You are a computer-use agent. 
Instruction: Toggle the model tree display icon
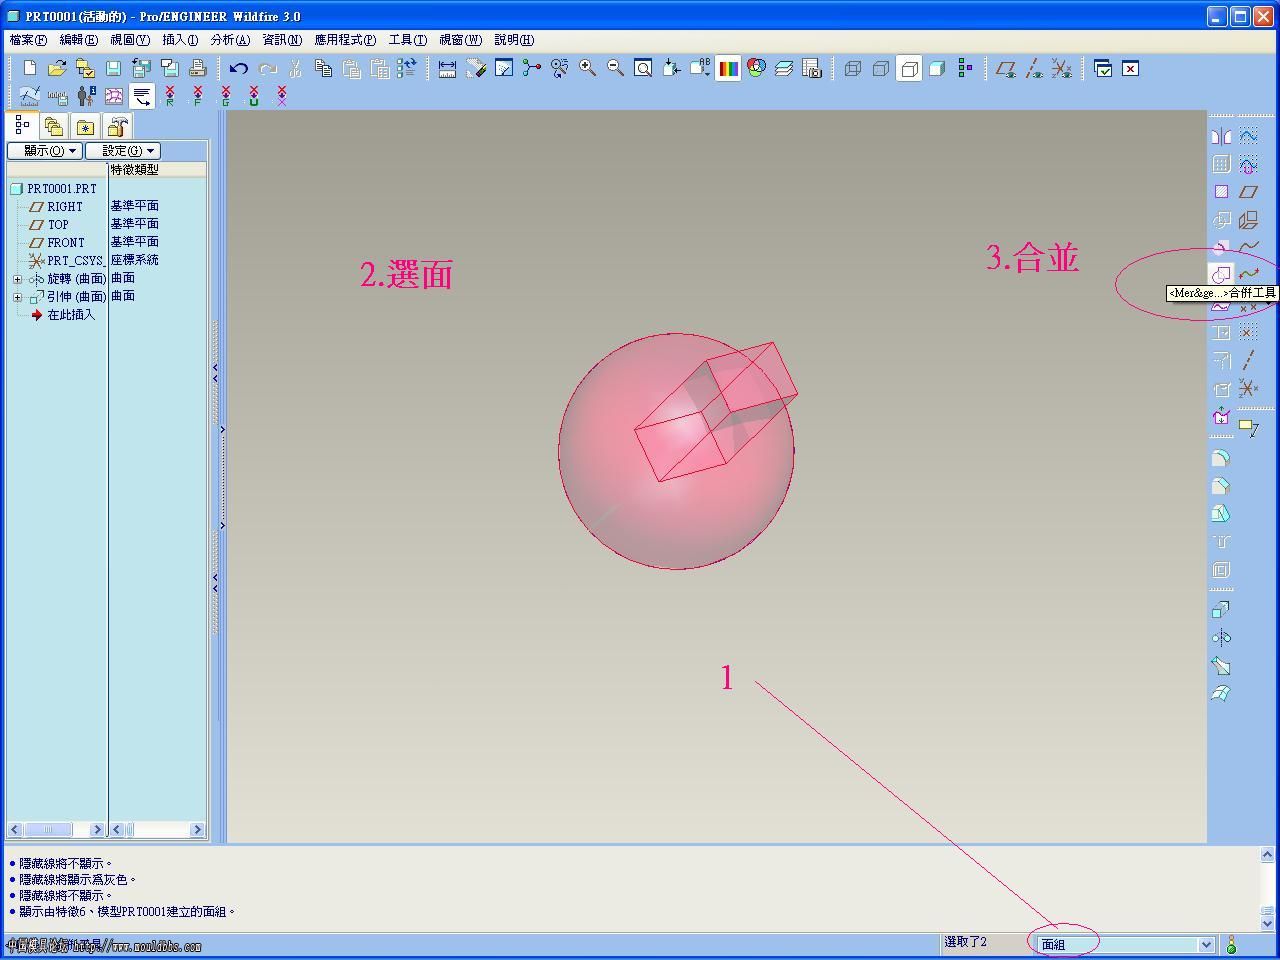[965, 68]
